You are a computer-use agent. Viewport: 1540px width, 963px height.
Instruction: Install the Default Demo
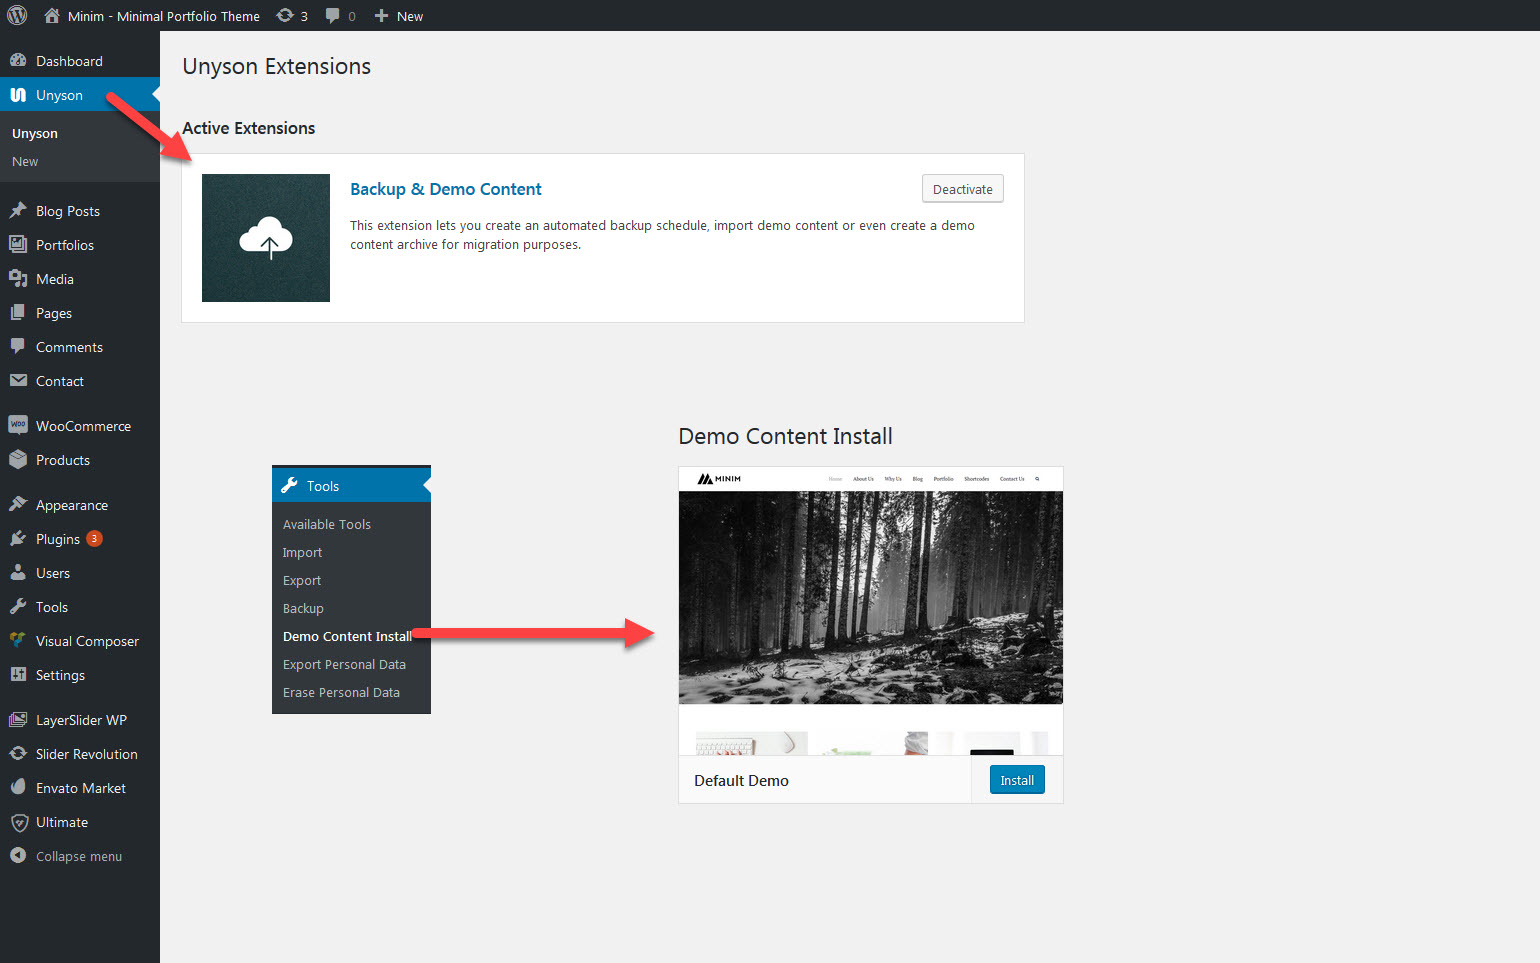tap(1017, 780)
